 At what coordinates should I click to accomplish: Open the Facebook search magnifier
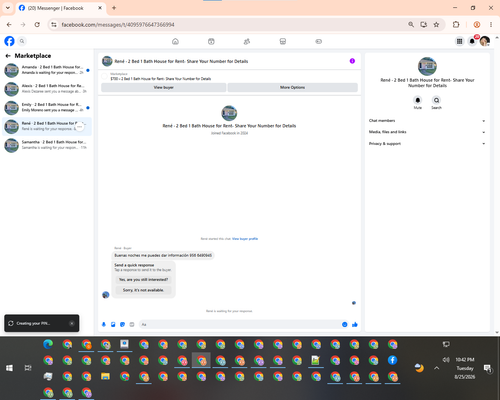[x=22, y=41]
